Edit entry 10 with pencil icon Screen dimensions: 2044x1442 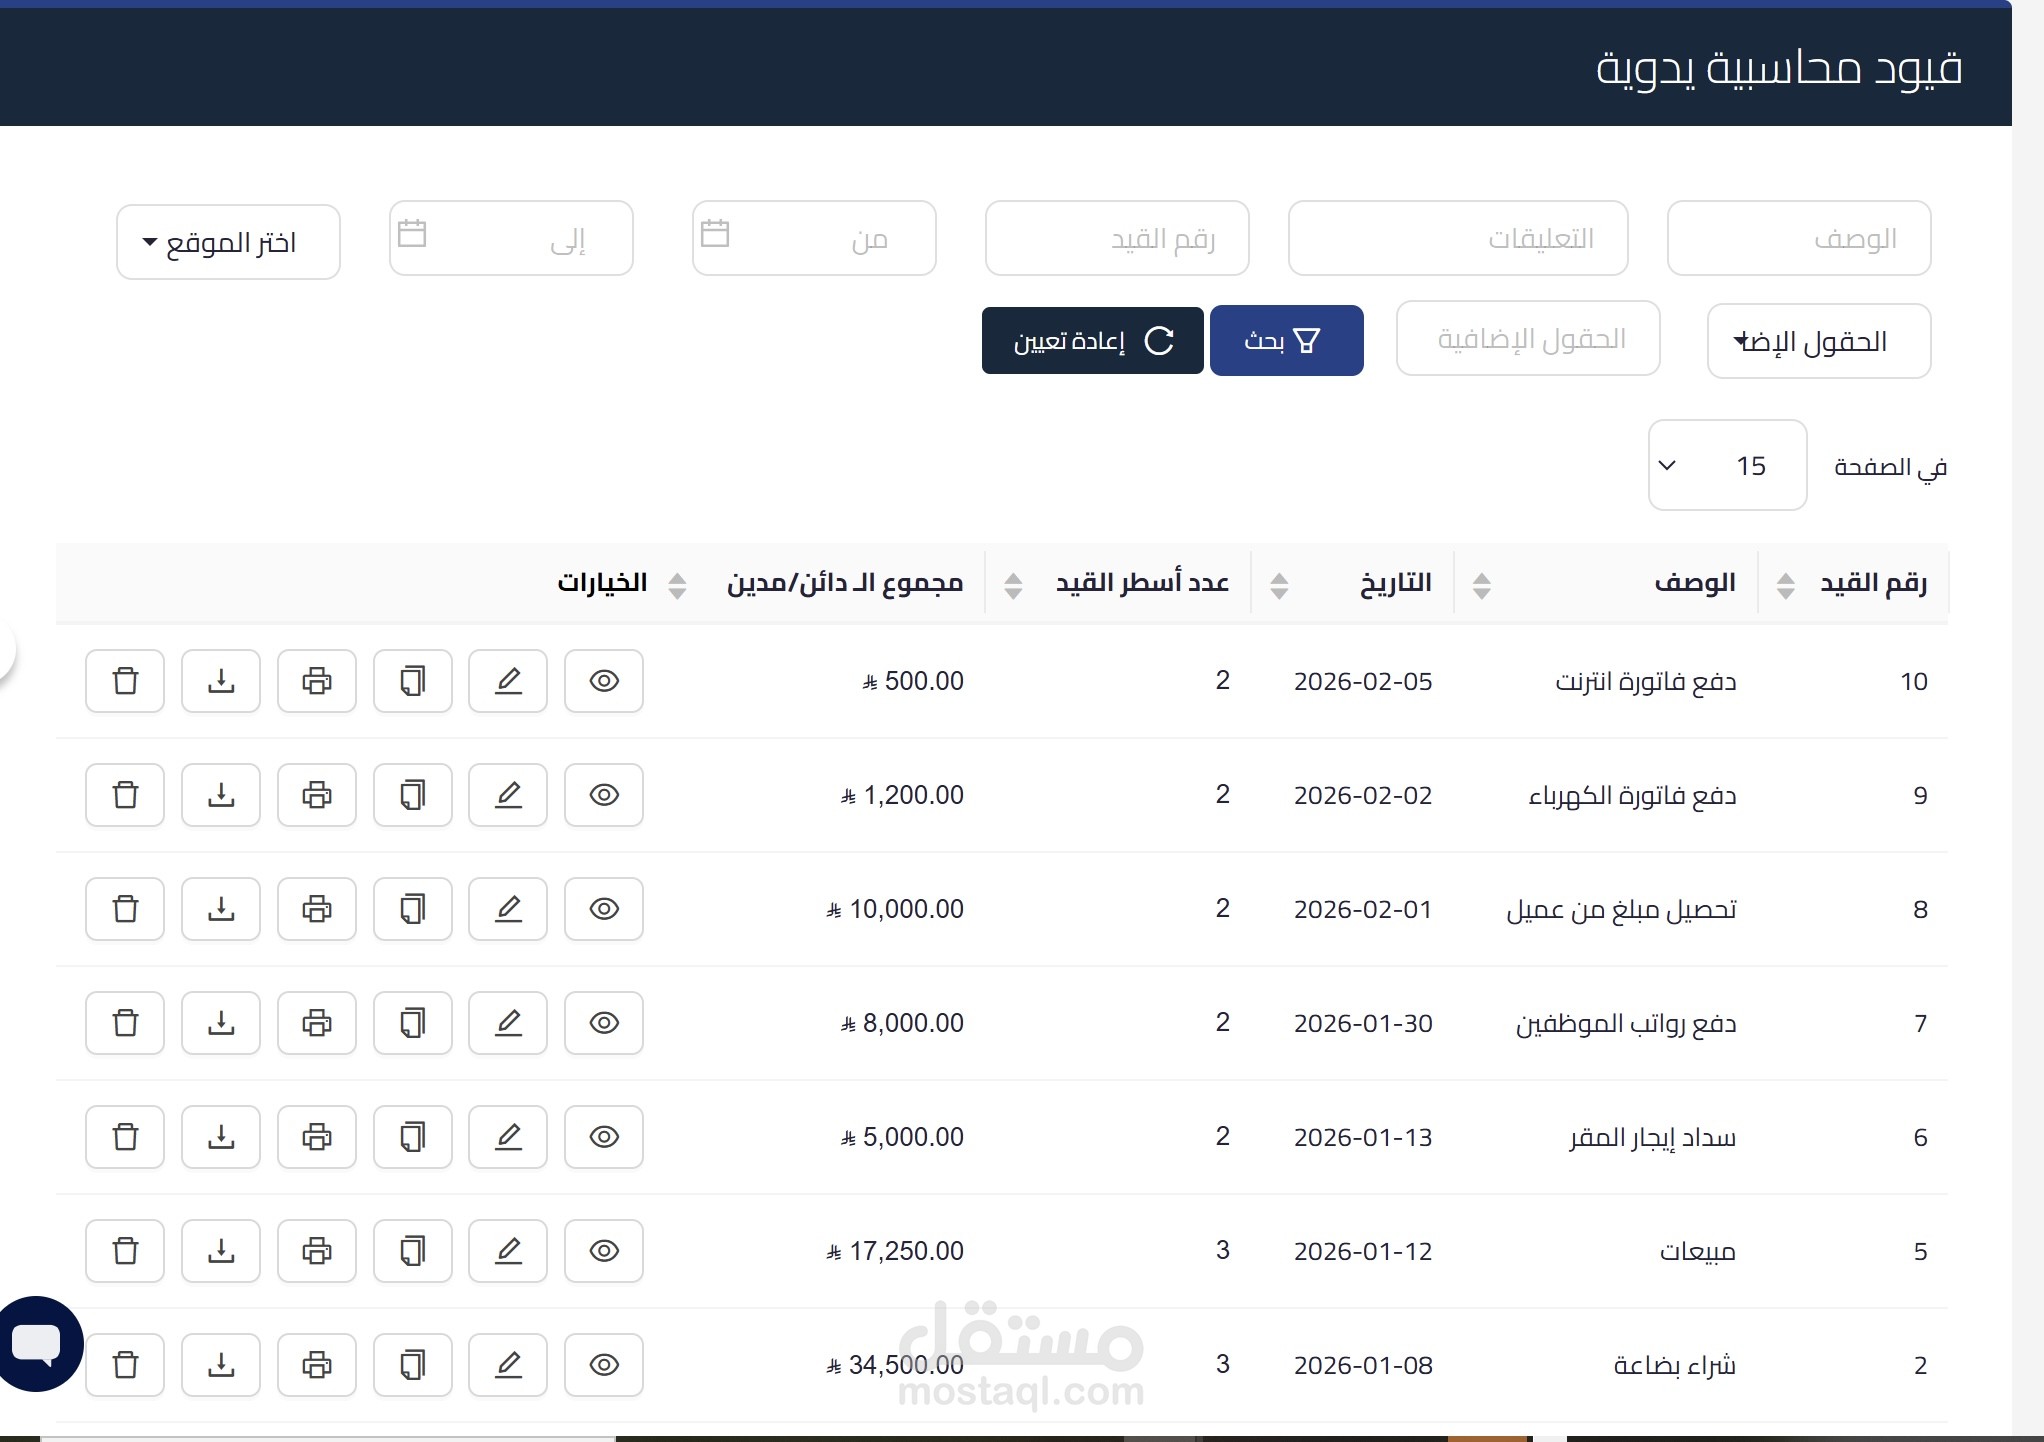(508, 681)
